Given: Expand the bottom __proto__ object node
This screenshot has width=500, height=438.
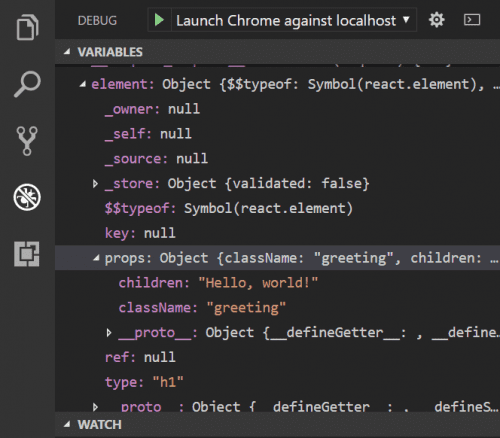Looking at the screenshot, I should pyautogui.click(x=95, y=407).
